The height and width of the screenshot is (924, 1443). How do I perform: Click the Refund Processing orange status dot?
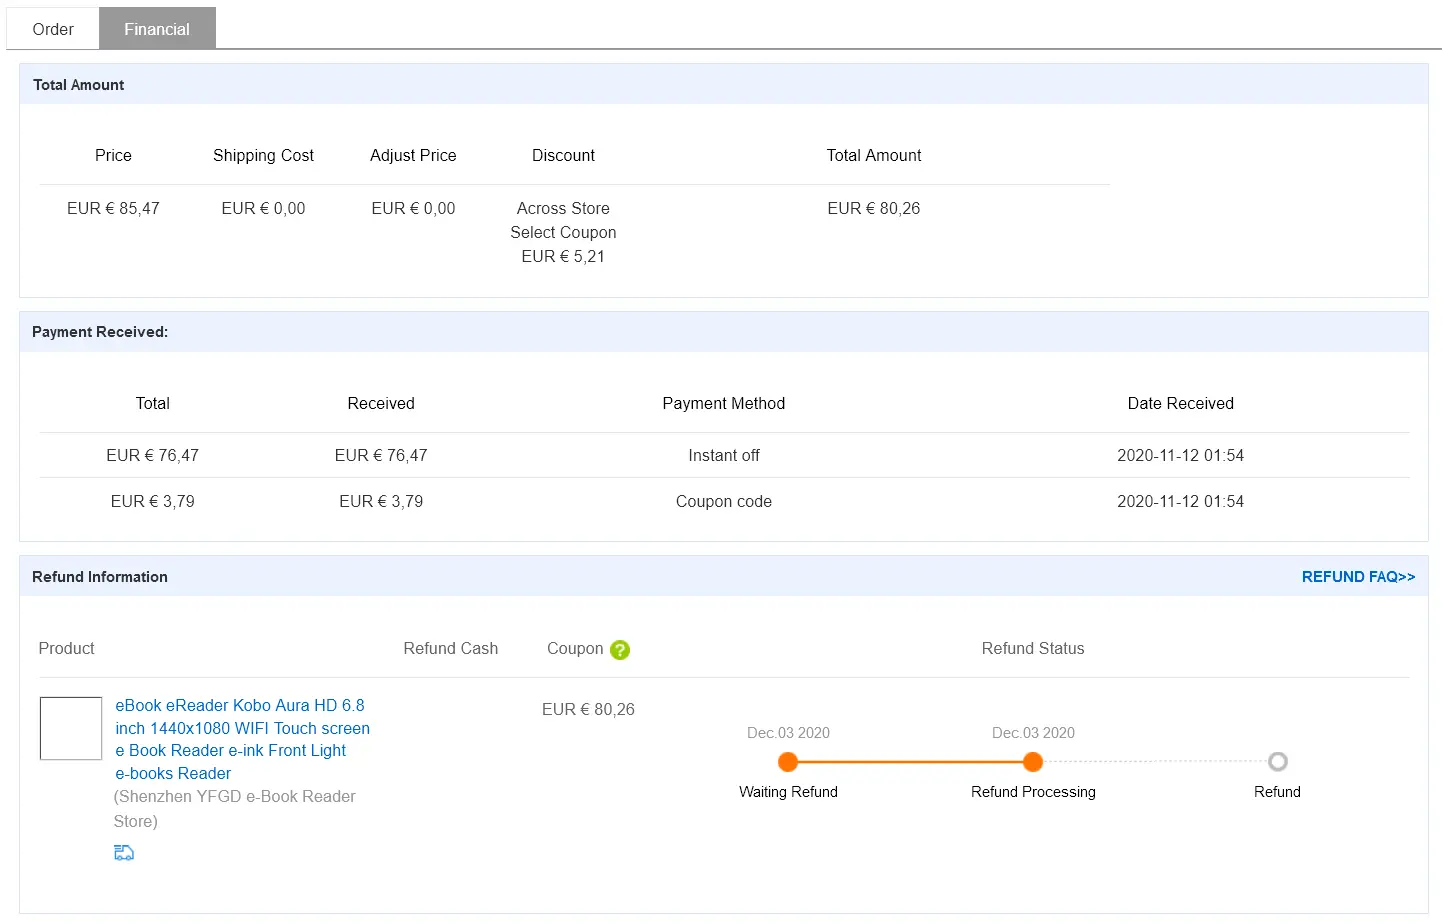[1033, 762]
